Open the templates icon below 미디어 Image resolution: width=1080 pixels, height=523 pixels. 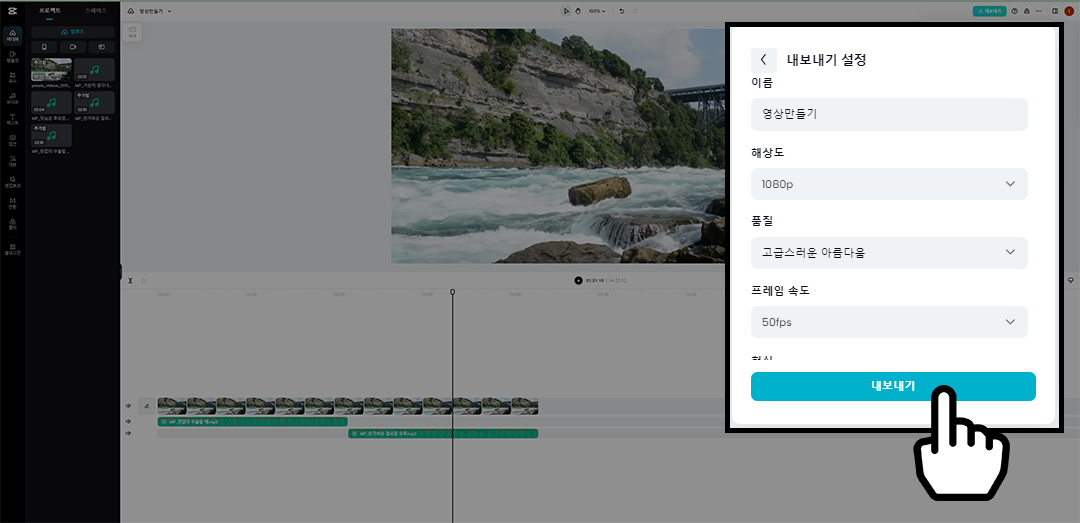[x=12, y=56]
